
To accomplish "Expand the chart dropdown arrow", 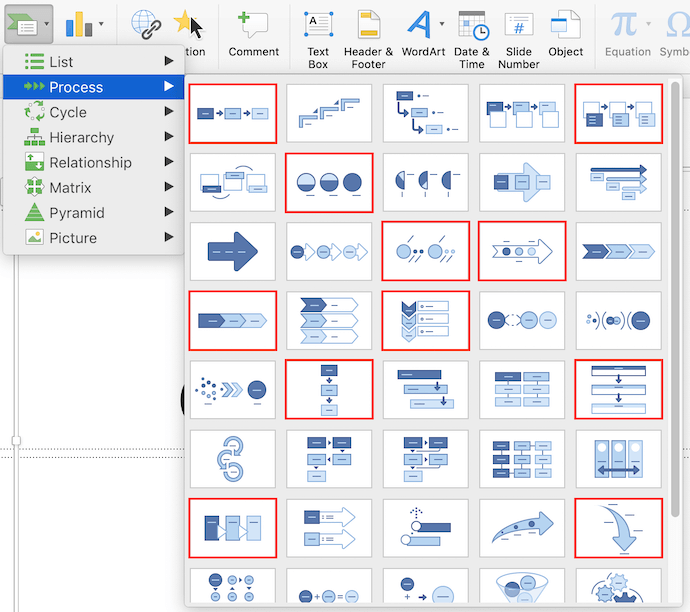I will [101, 23].
